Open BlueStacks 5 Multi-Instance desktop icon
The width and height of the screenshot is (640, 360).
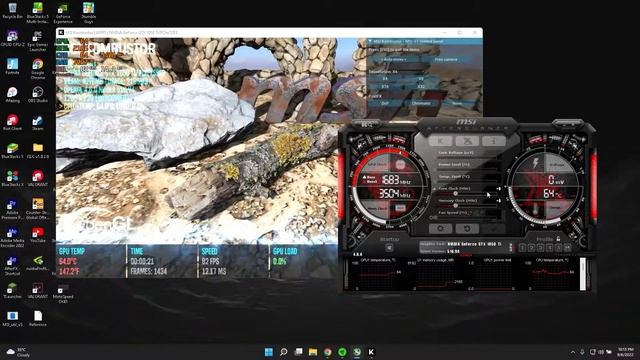pyautogui.click(x=38, y=13)
